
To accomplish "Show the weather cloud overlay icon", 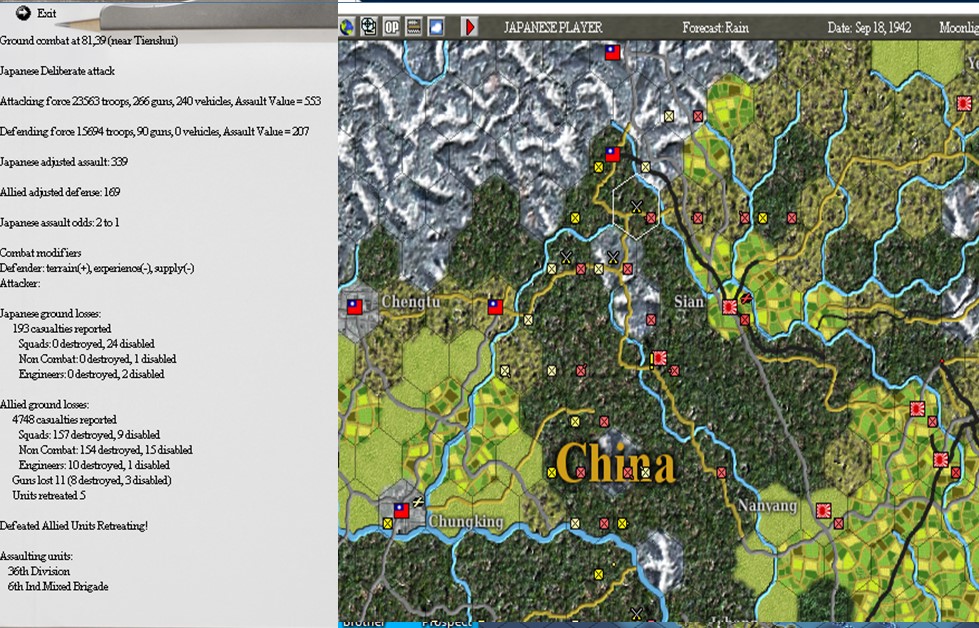I will [436, 27].
